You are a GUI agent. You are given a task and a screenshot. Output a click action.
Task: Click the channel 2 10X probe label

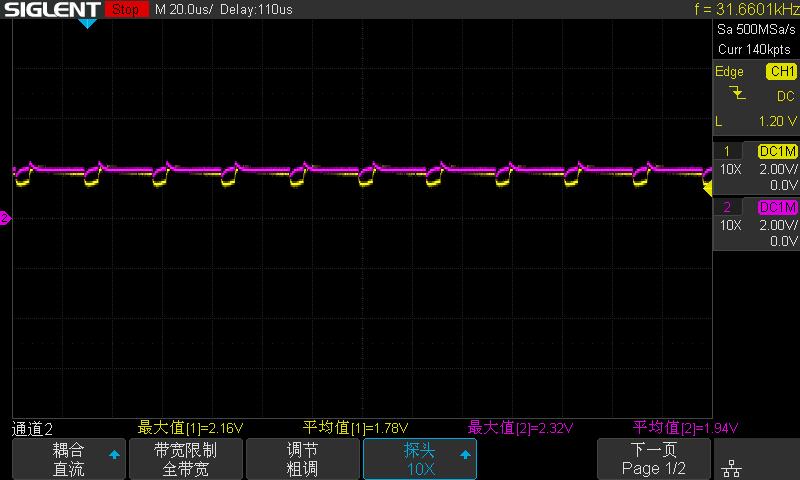click(x=731, y=225)
